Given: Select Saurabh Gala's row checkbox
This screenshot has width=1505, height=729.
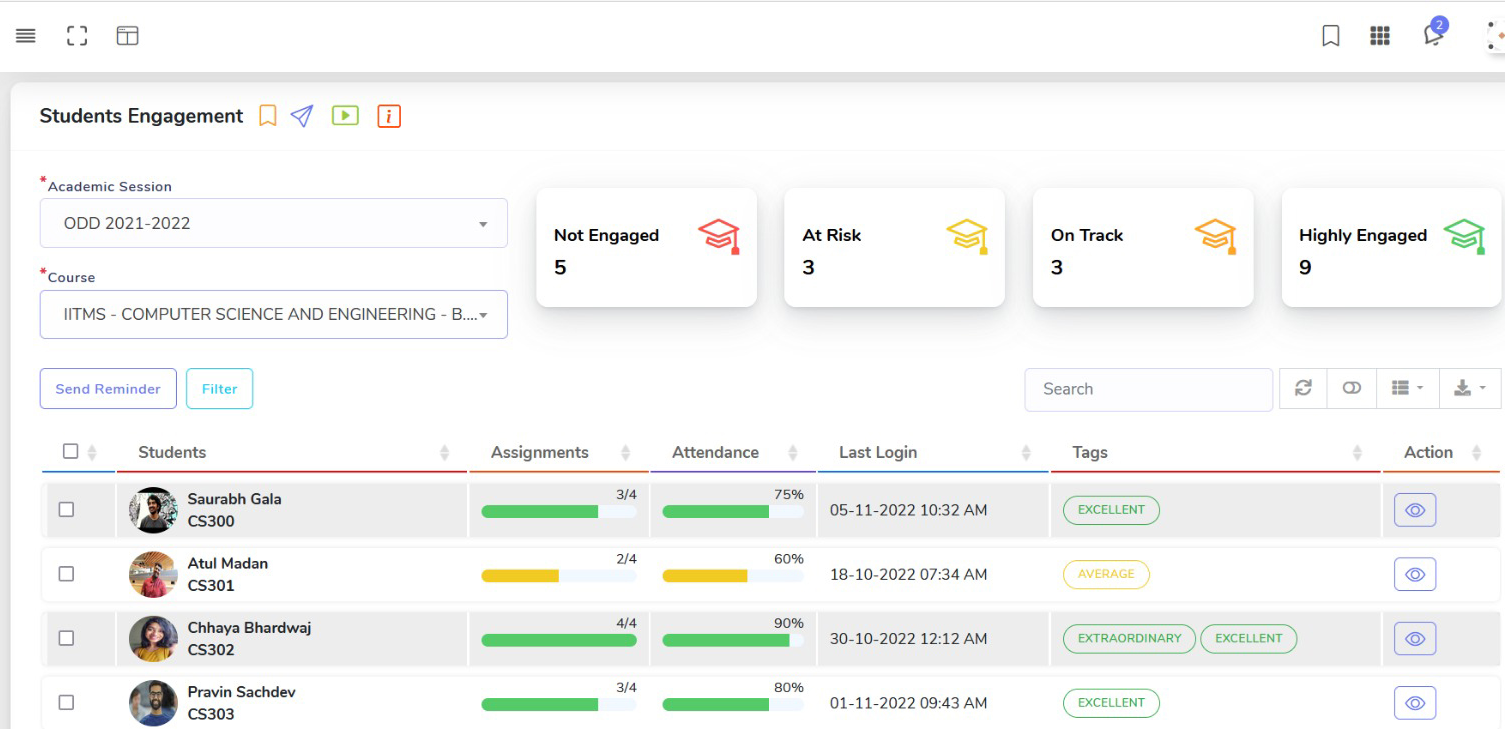Looking at the screenshot, I should coord(66,509).
